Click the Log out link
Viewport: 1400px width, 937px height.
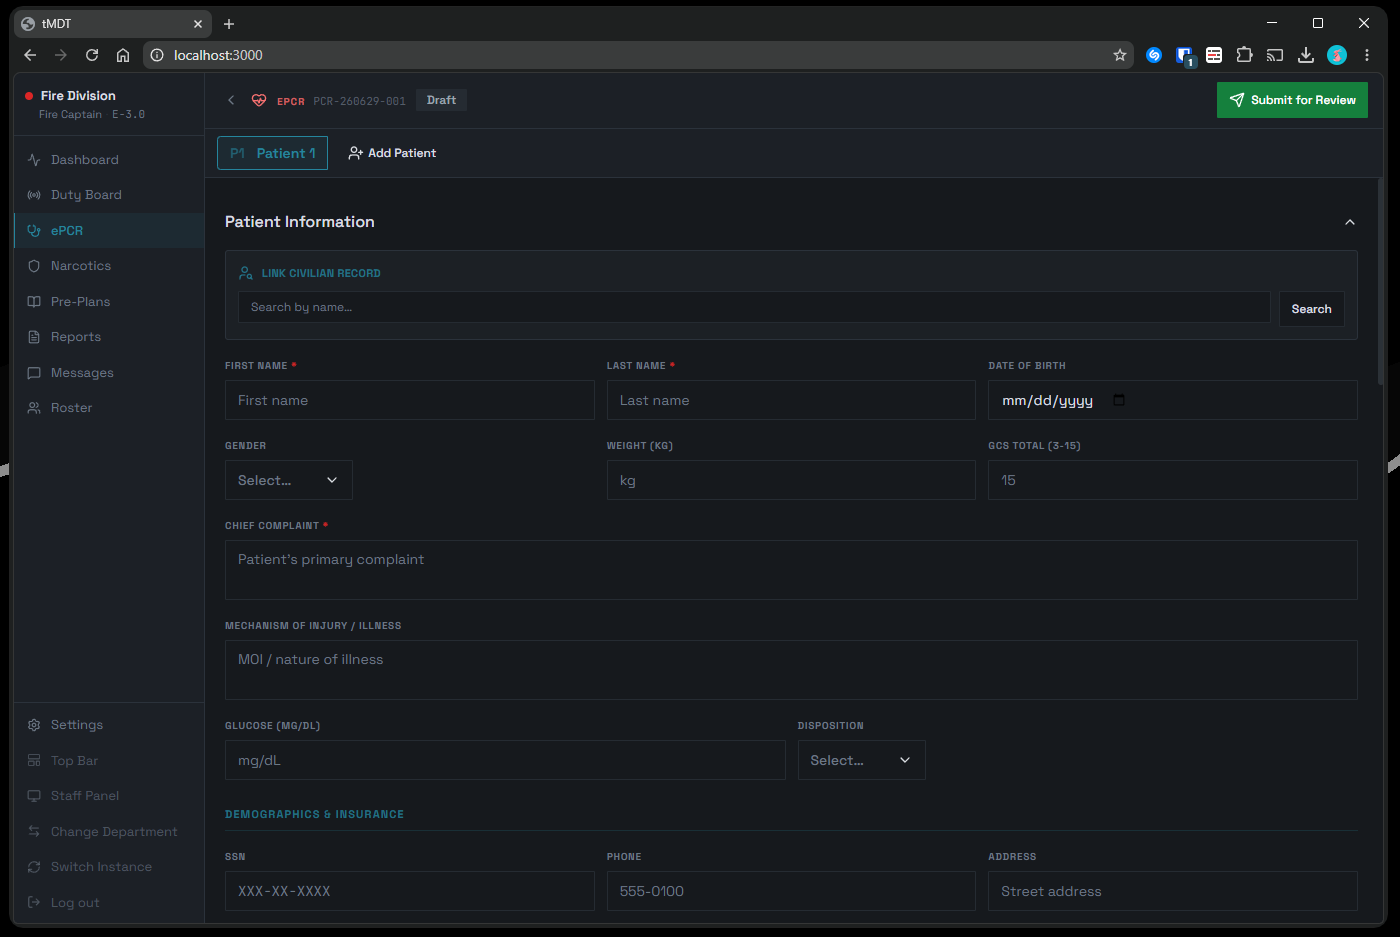tap(109, 903)
